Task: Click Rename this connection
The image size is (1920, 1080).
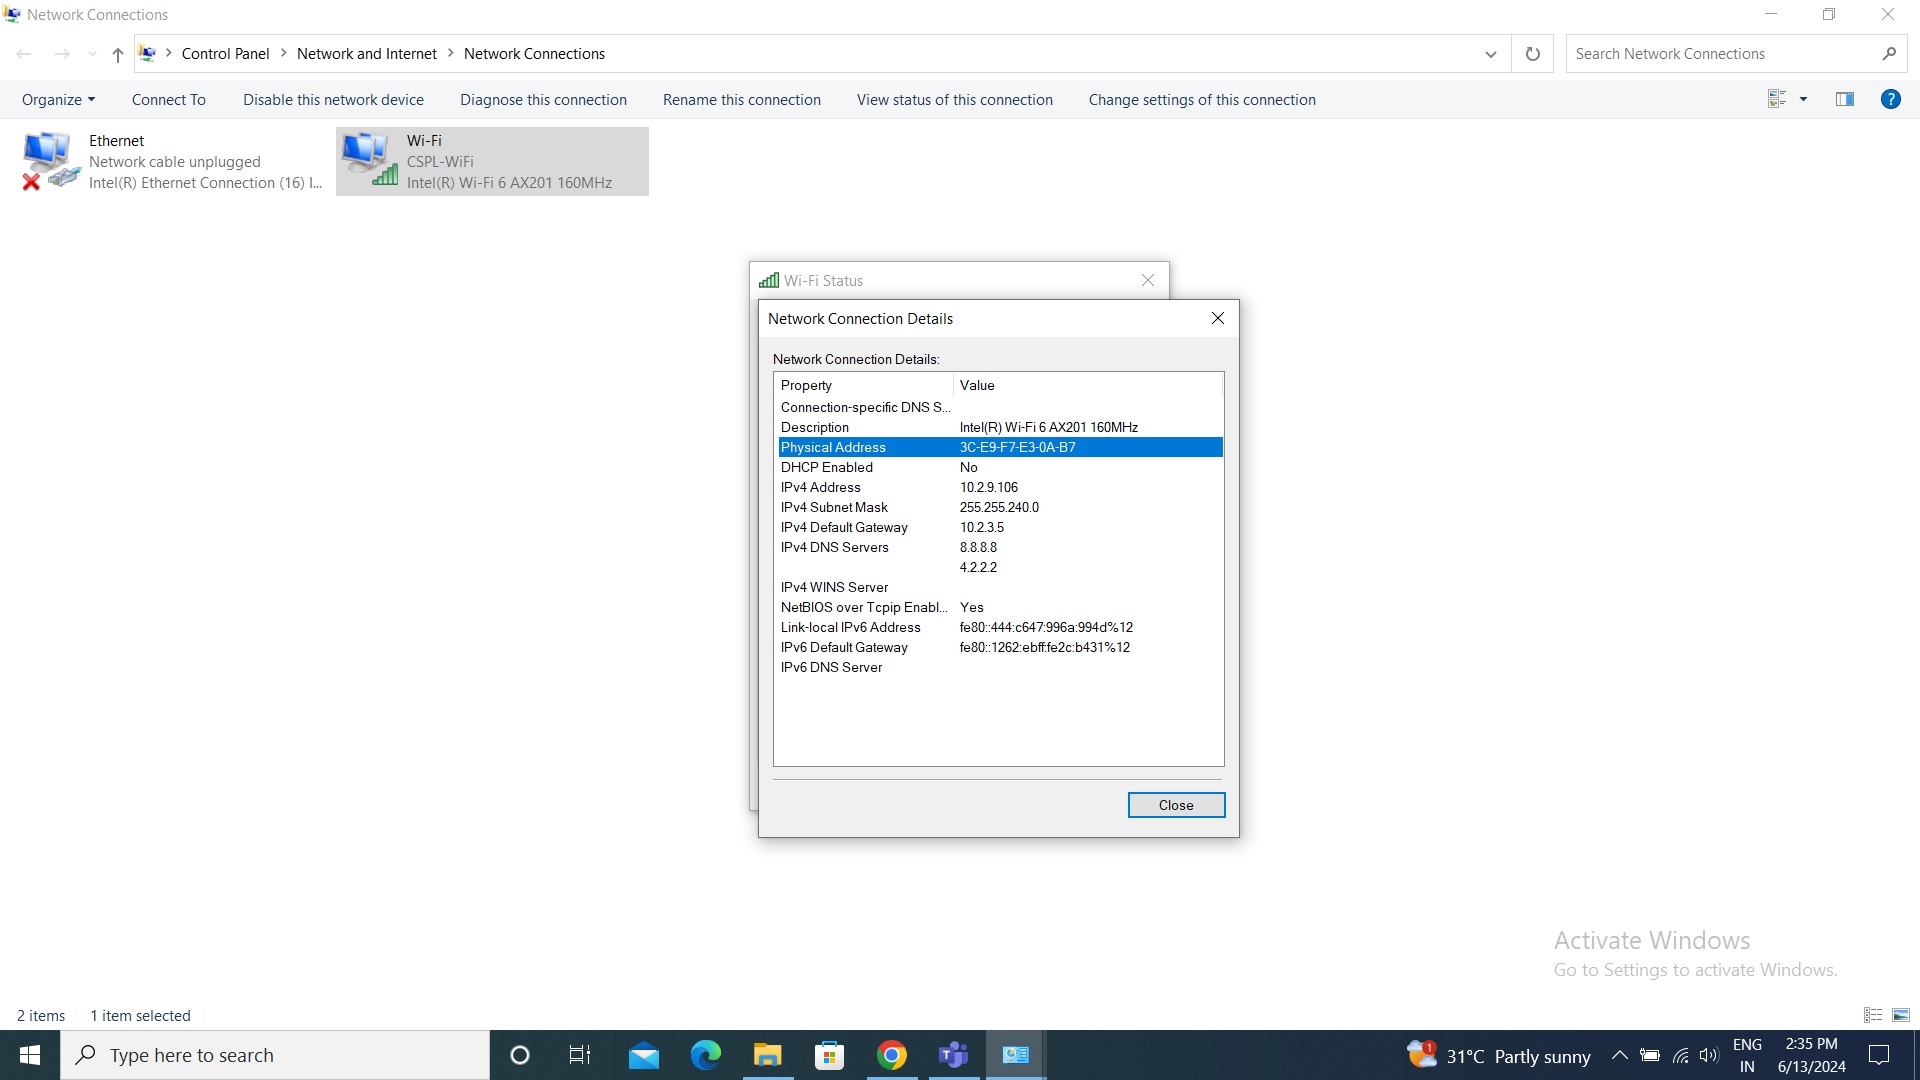Action: pyautogui.click(x=741, y=100)
